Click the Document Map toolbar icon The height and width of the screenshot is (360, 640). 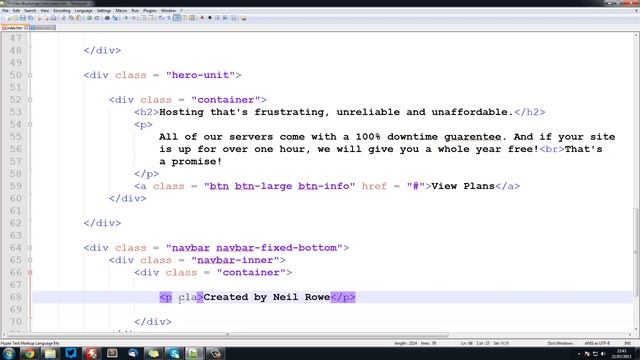point(191,18)
